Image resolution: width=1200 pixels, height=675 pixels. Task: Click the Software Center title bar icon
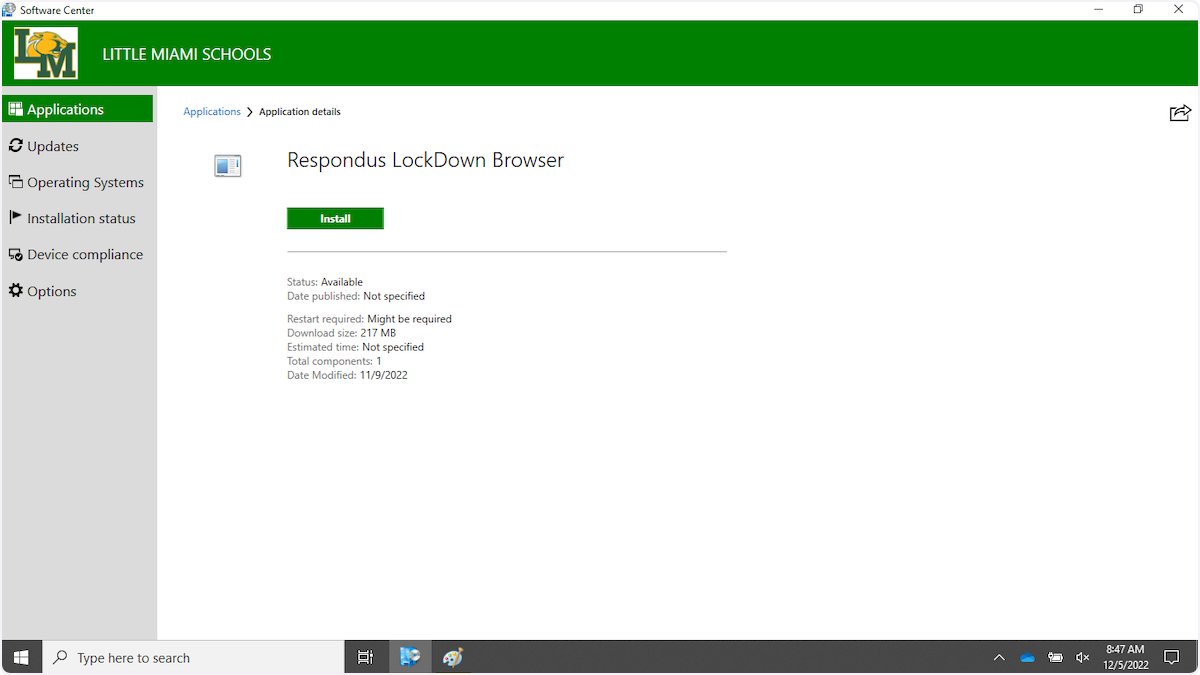[9, 10]
